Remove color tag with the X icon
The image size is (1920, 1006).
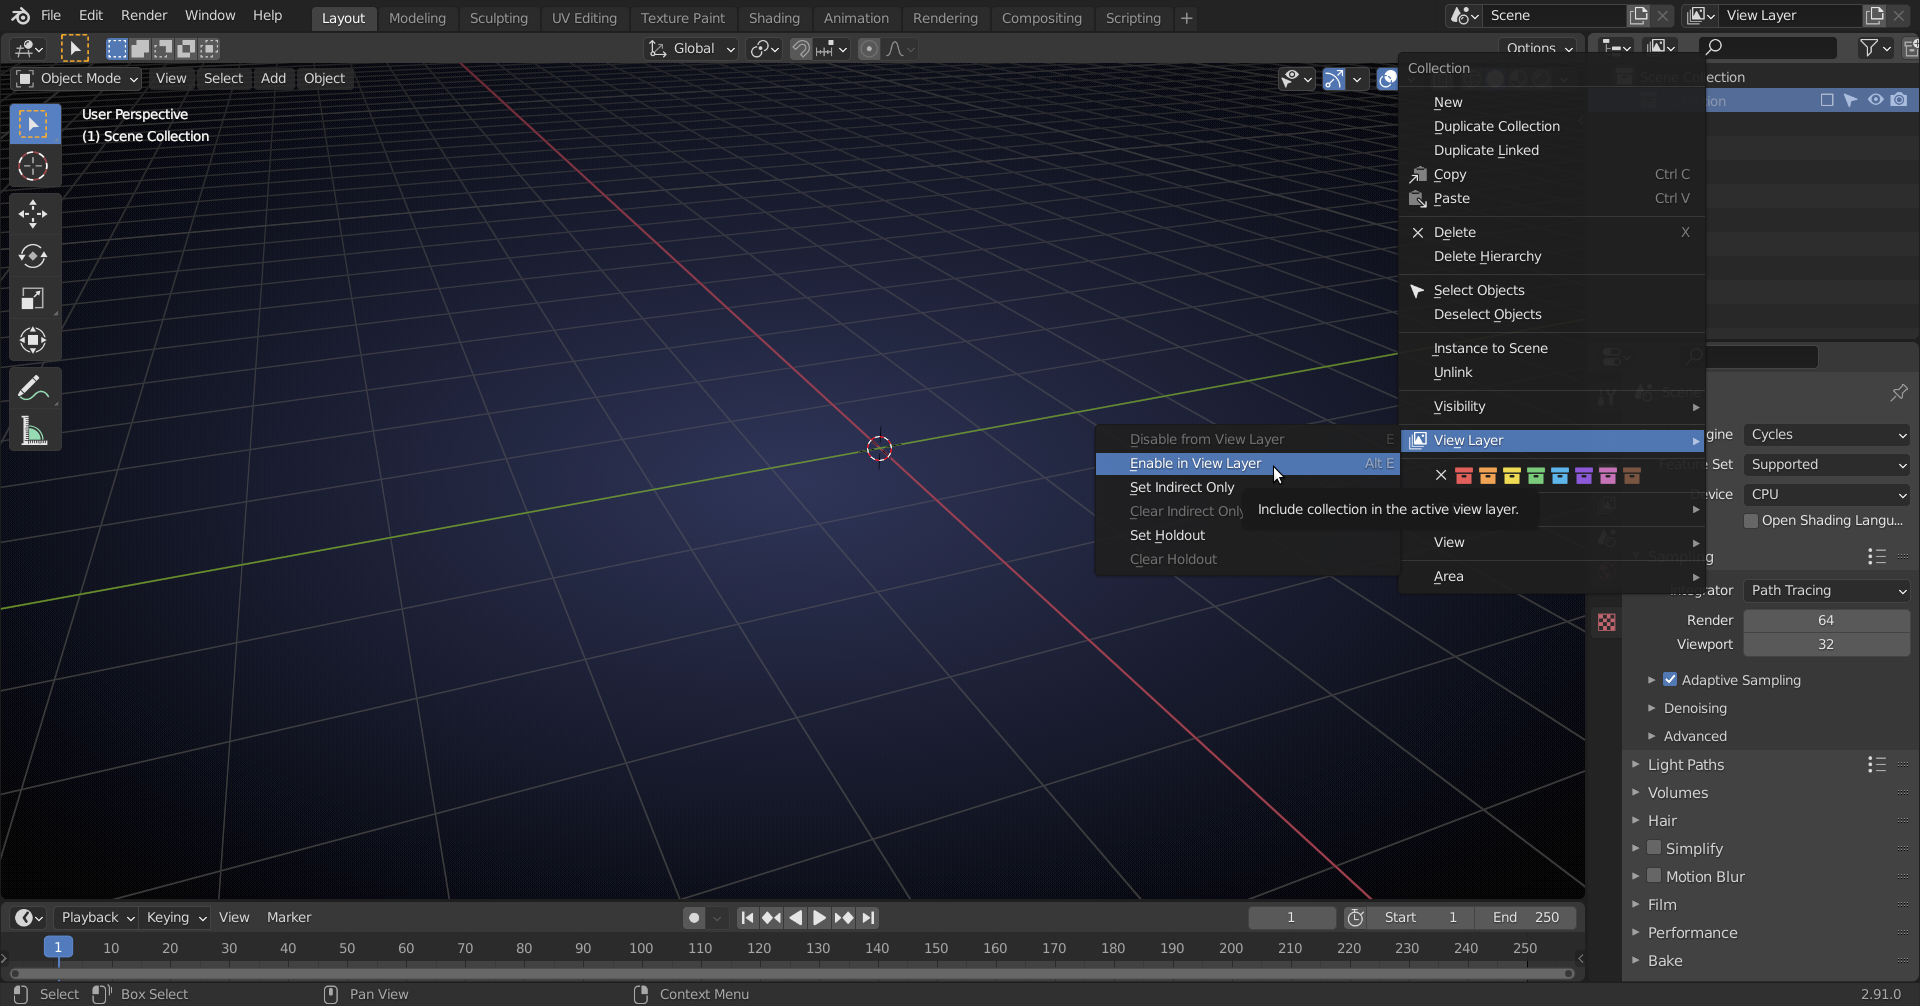click(x=1441, y=476)
